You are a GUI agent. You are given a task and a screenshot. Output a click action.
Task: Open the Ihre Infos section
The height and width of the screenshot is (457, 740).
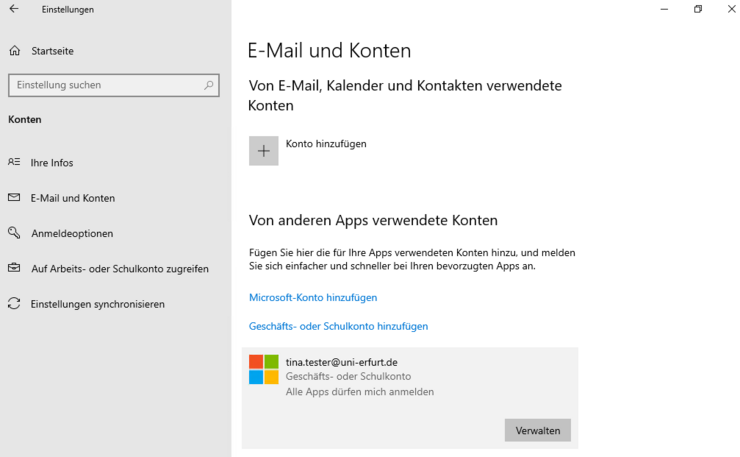click(x=52, y=163)
